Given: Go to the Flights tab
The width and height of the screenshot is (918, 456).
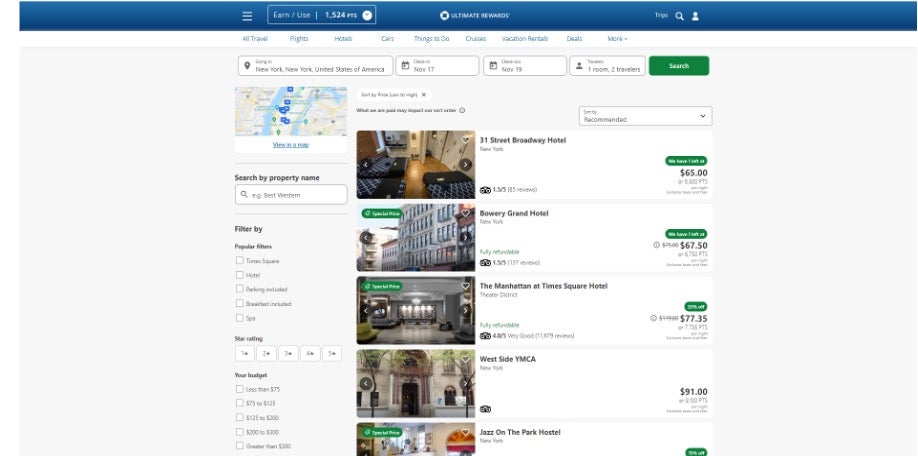Looking at the screenshot, I should [x=299, y=39].
